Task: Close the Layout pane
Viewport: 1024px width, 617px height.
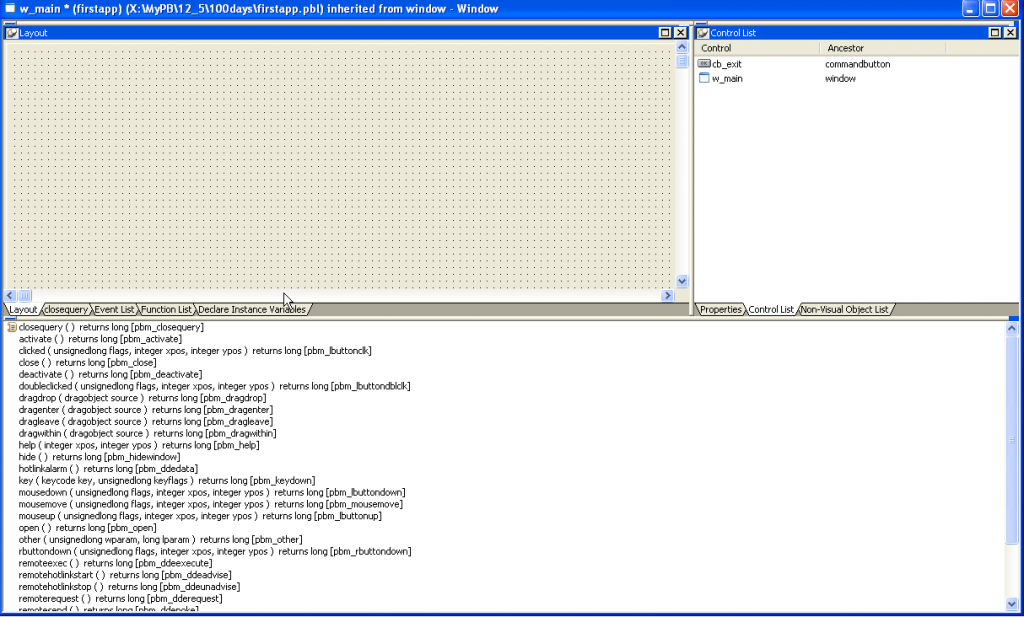Action: click(x=680, y=33)
